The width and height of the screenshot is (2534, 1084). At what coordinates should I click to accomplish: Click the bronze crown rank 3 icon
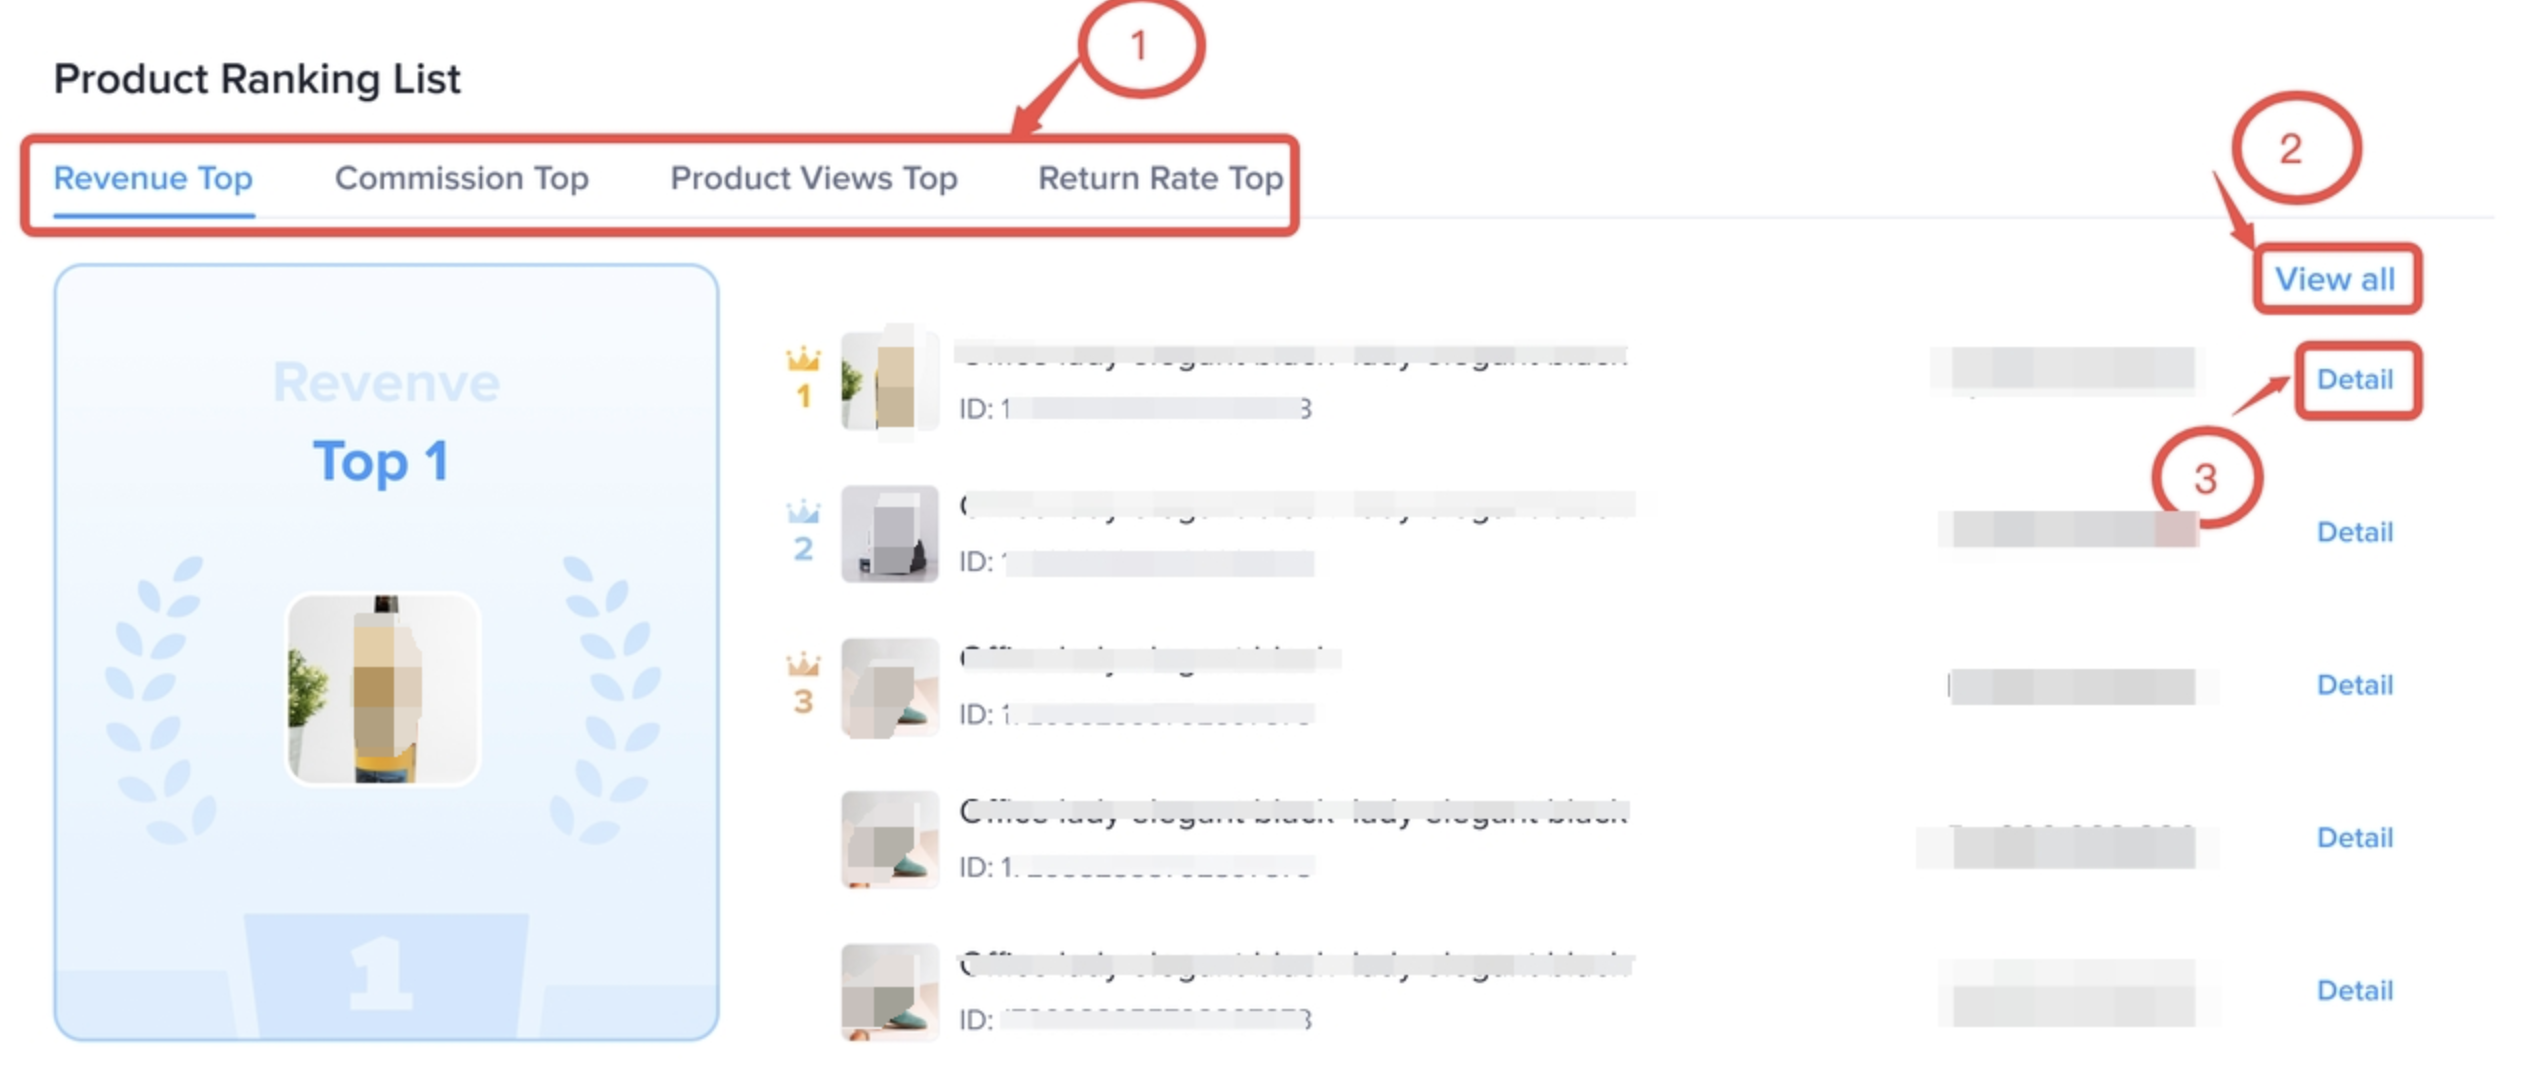(x=803, y=665)
